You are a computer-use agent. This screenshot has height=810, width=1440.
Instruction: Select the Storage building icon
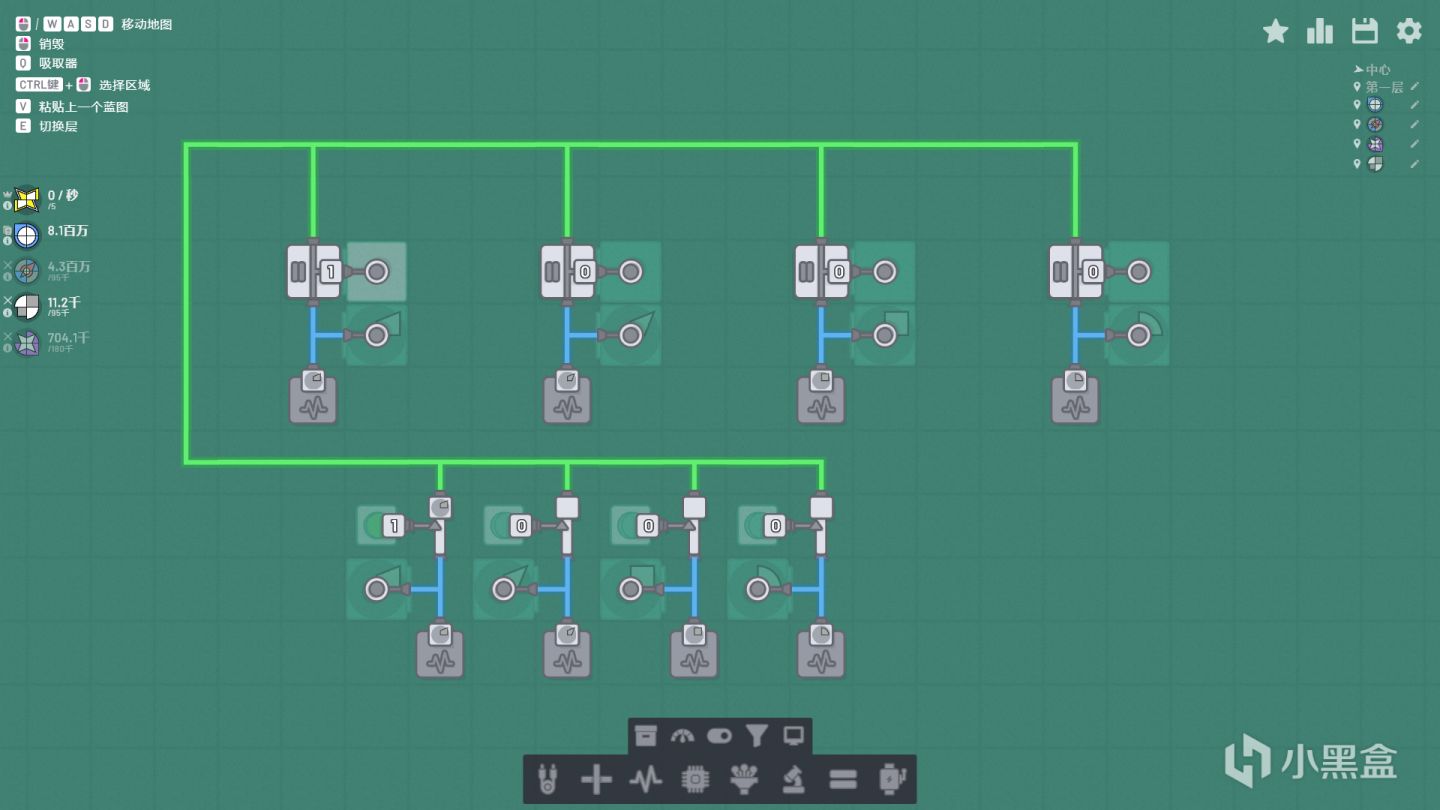(x=646, y=736)
